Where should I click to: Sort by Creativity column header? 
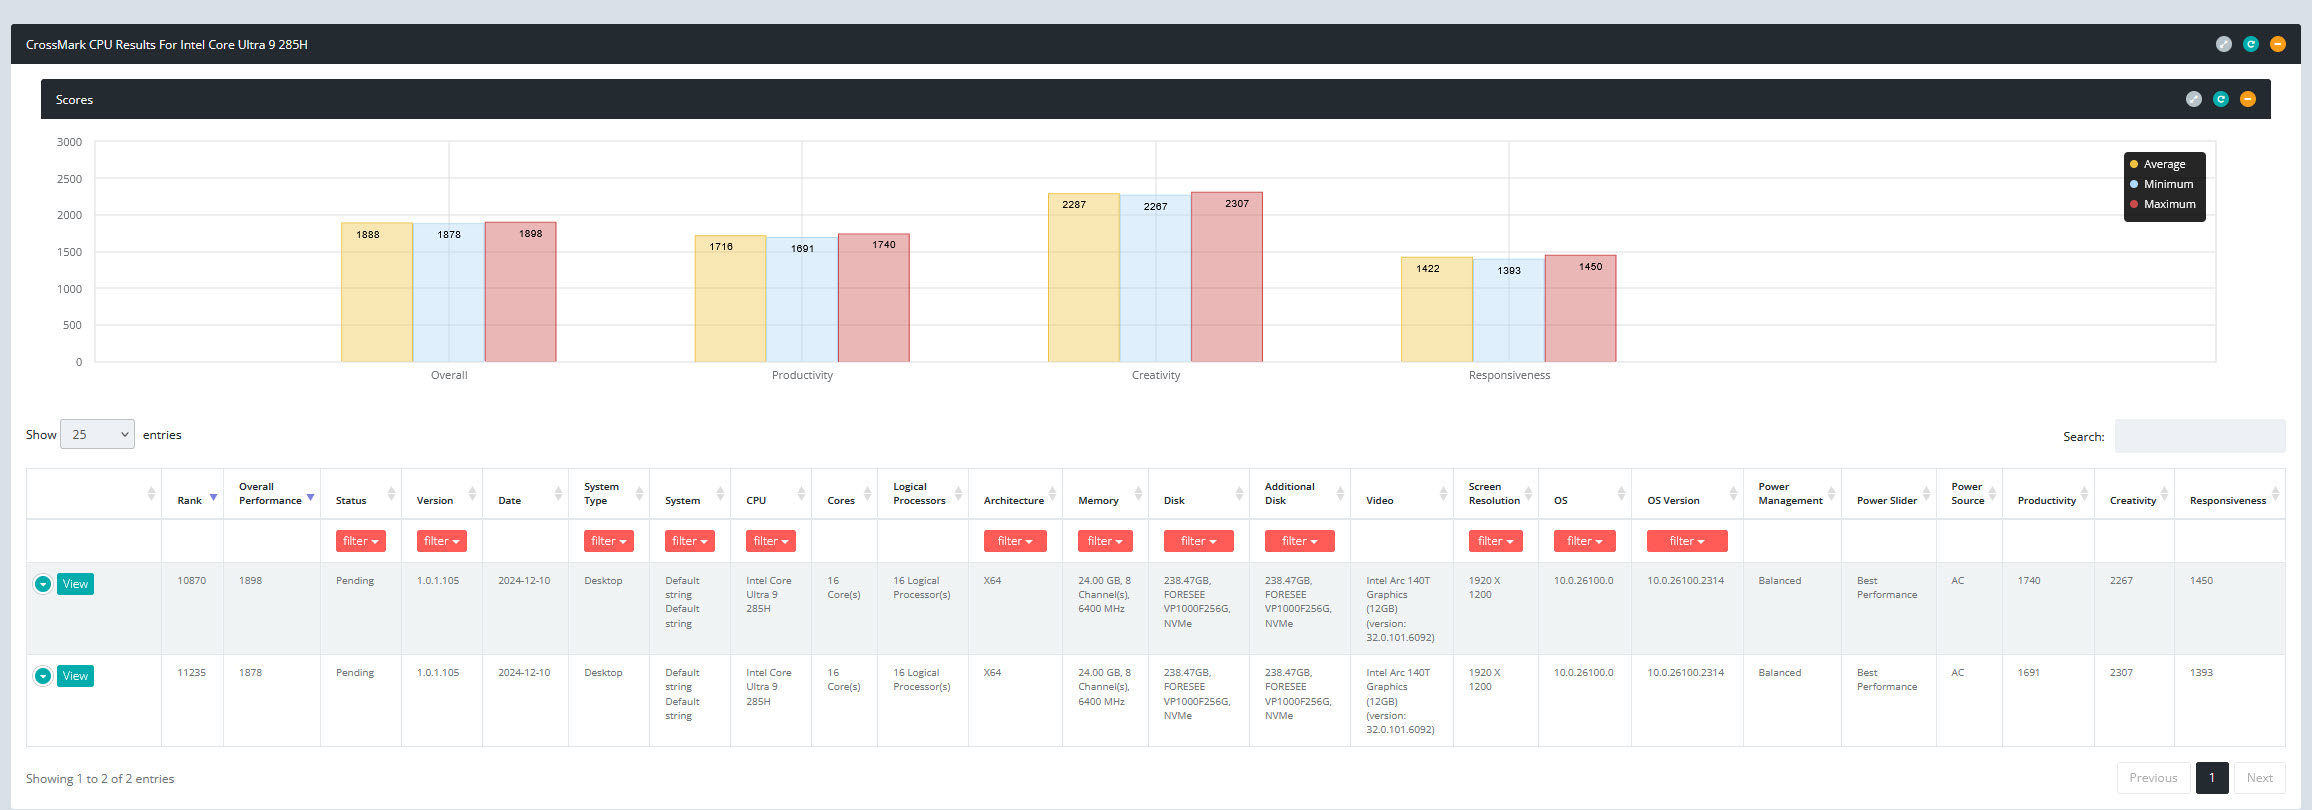click(2134, 494)
